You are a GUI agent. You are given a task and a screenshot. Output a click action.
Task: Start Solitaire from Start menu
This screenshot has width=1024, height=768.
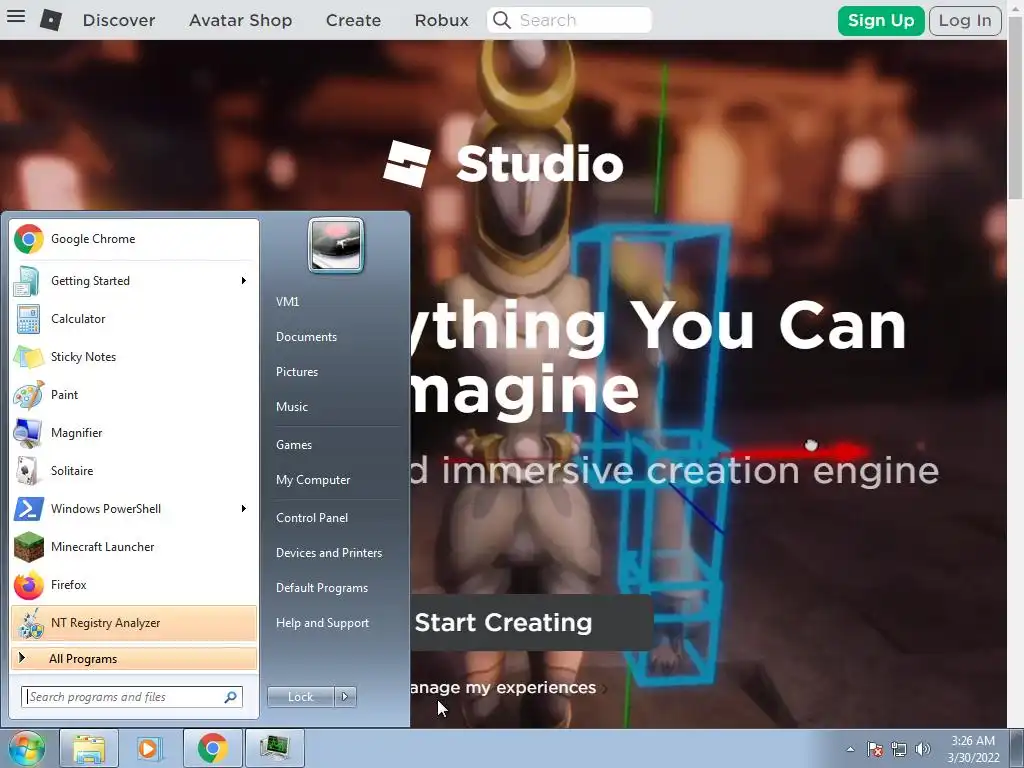[134, 471]
